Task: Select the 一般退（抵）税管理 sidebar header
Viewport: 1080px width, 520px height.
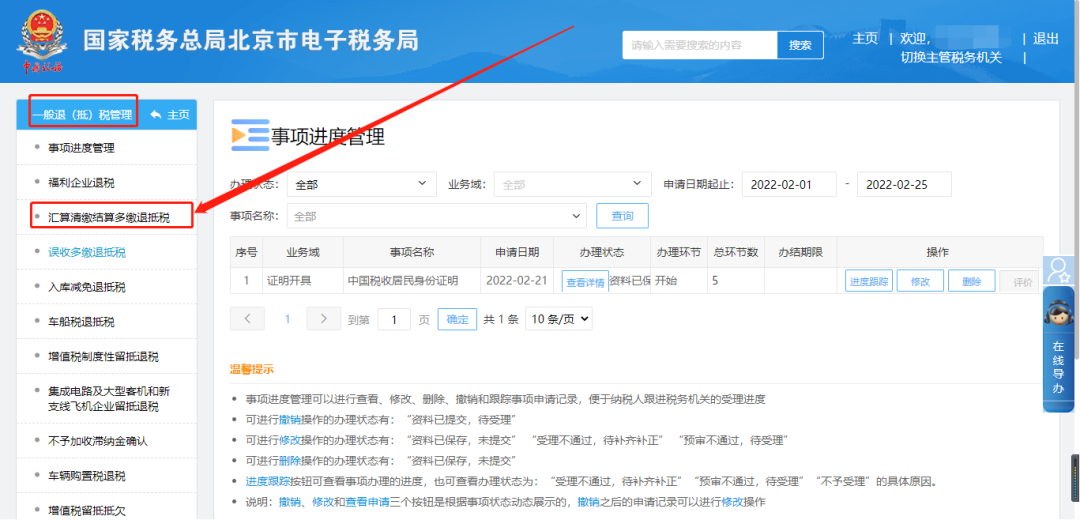Action: point(83,114)
